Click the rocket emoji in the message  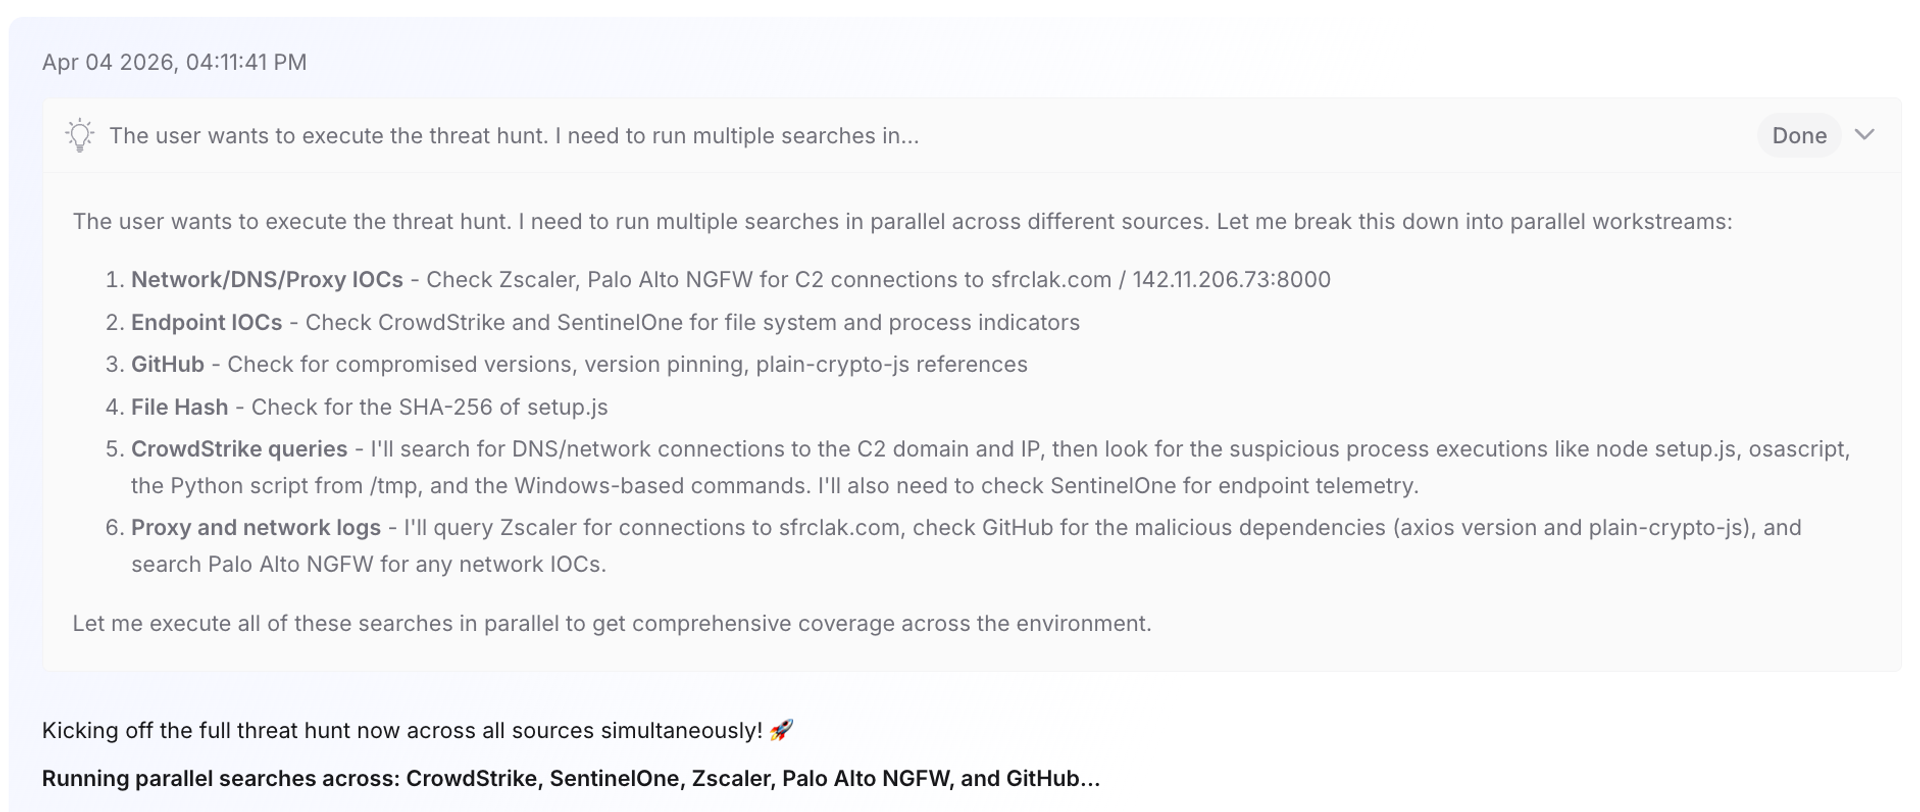pos(781,730)
